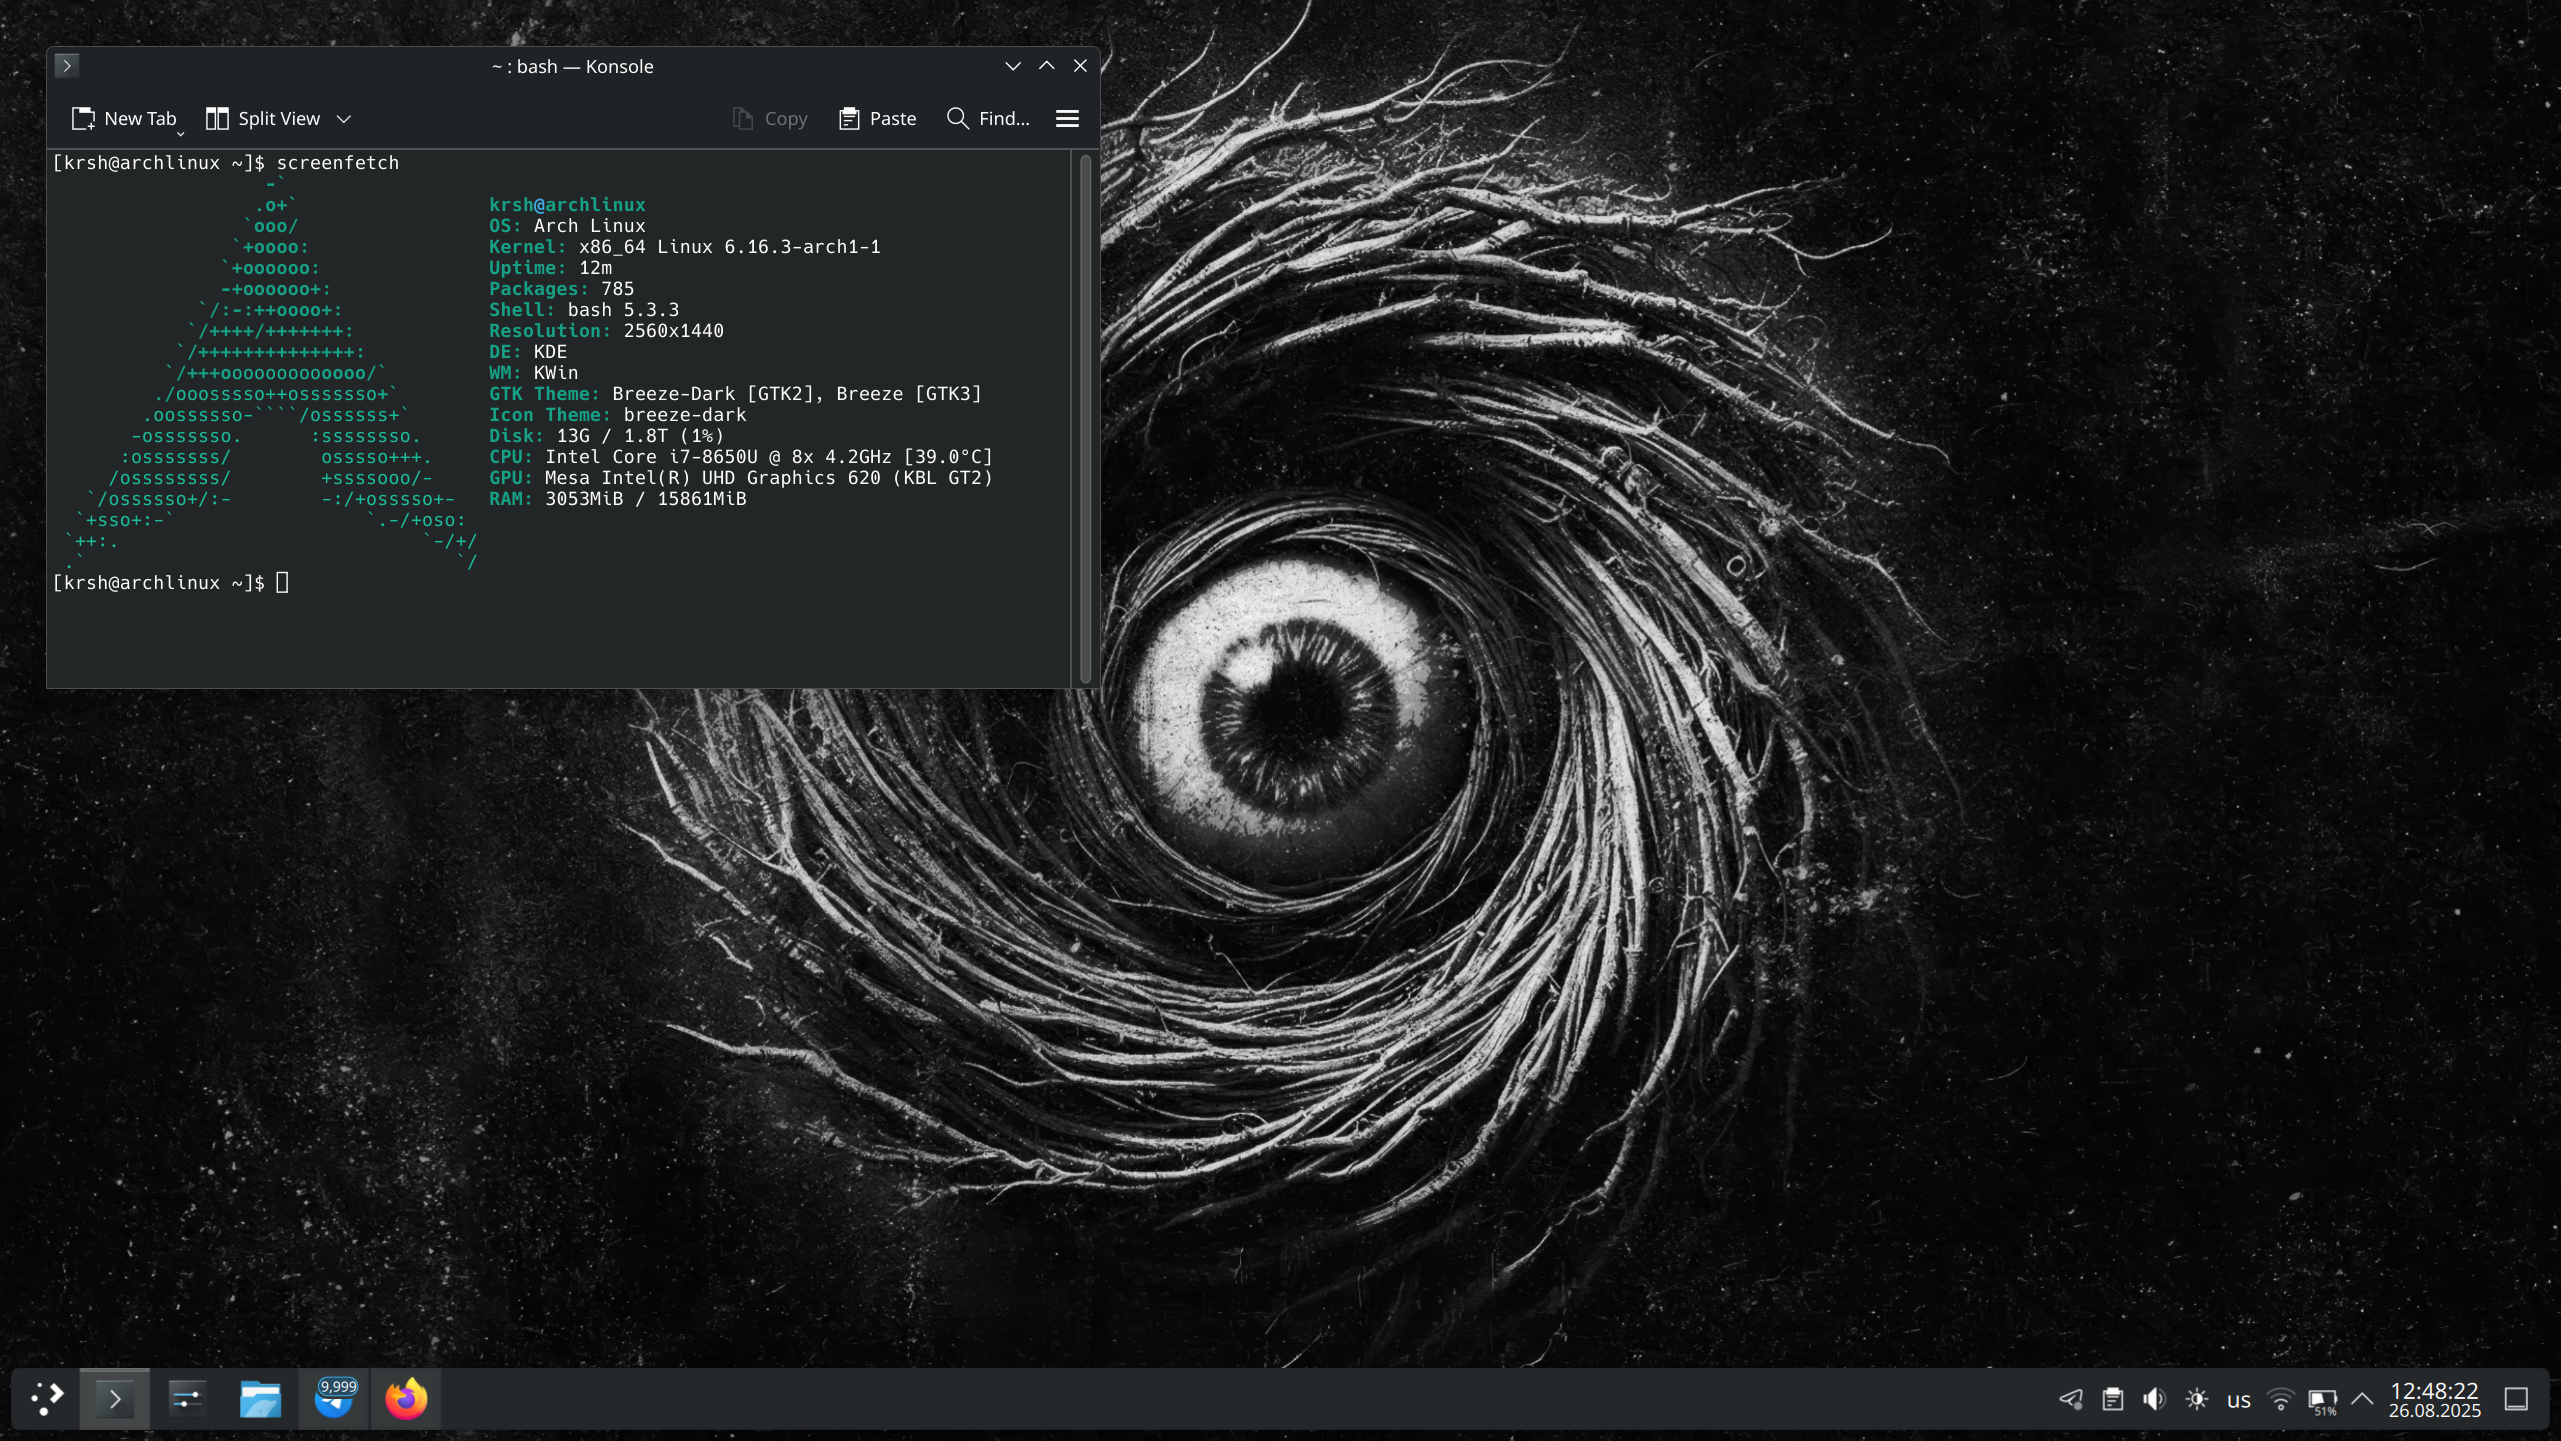The width and height of the screenshot is (2561, 1441).
Task: Open the volume control in the tray
Action: [2154, 1398]
